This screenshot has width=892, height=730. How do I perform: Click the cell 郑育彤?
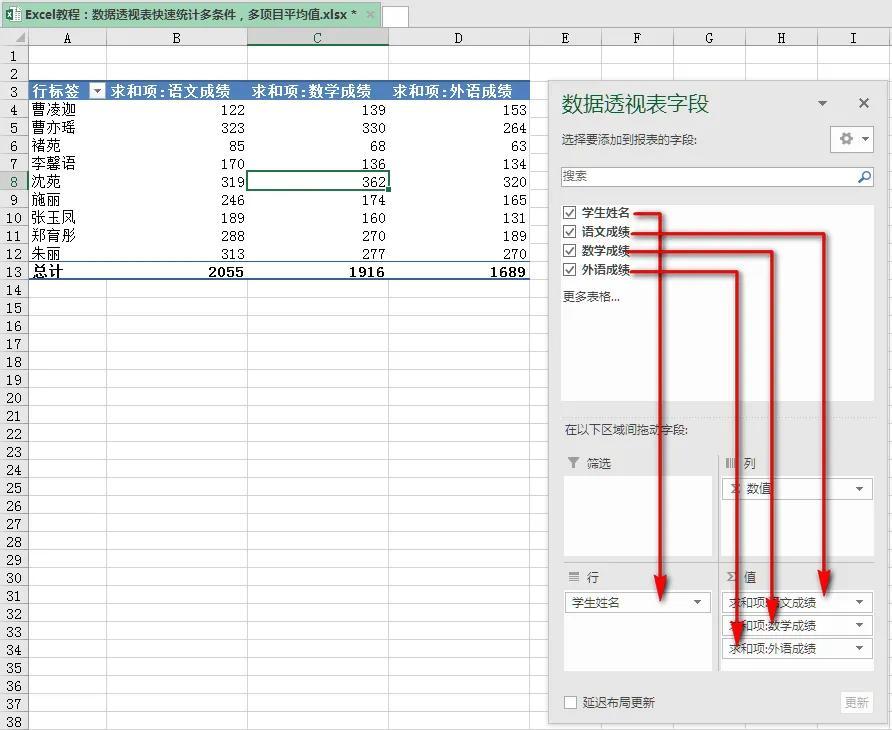click(x=67, y=236)
